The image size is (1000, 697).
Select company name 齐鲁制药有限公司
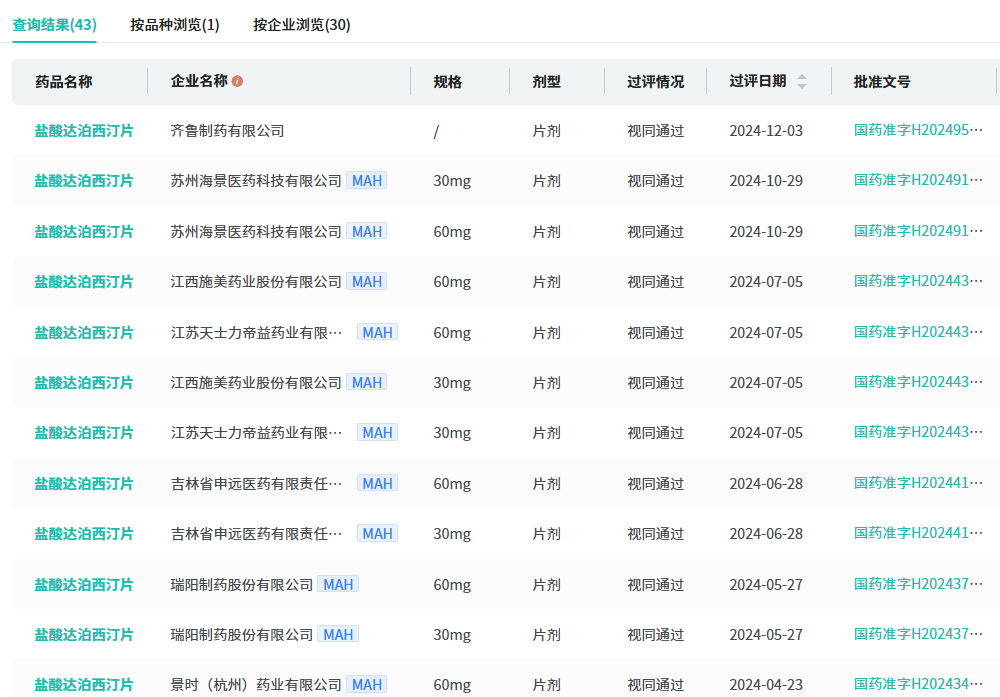point(228,131)
